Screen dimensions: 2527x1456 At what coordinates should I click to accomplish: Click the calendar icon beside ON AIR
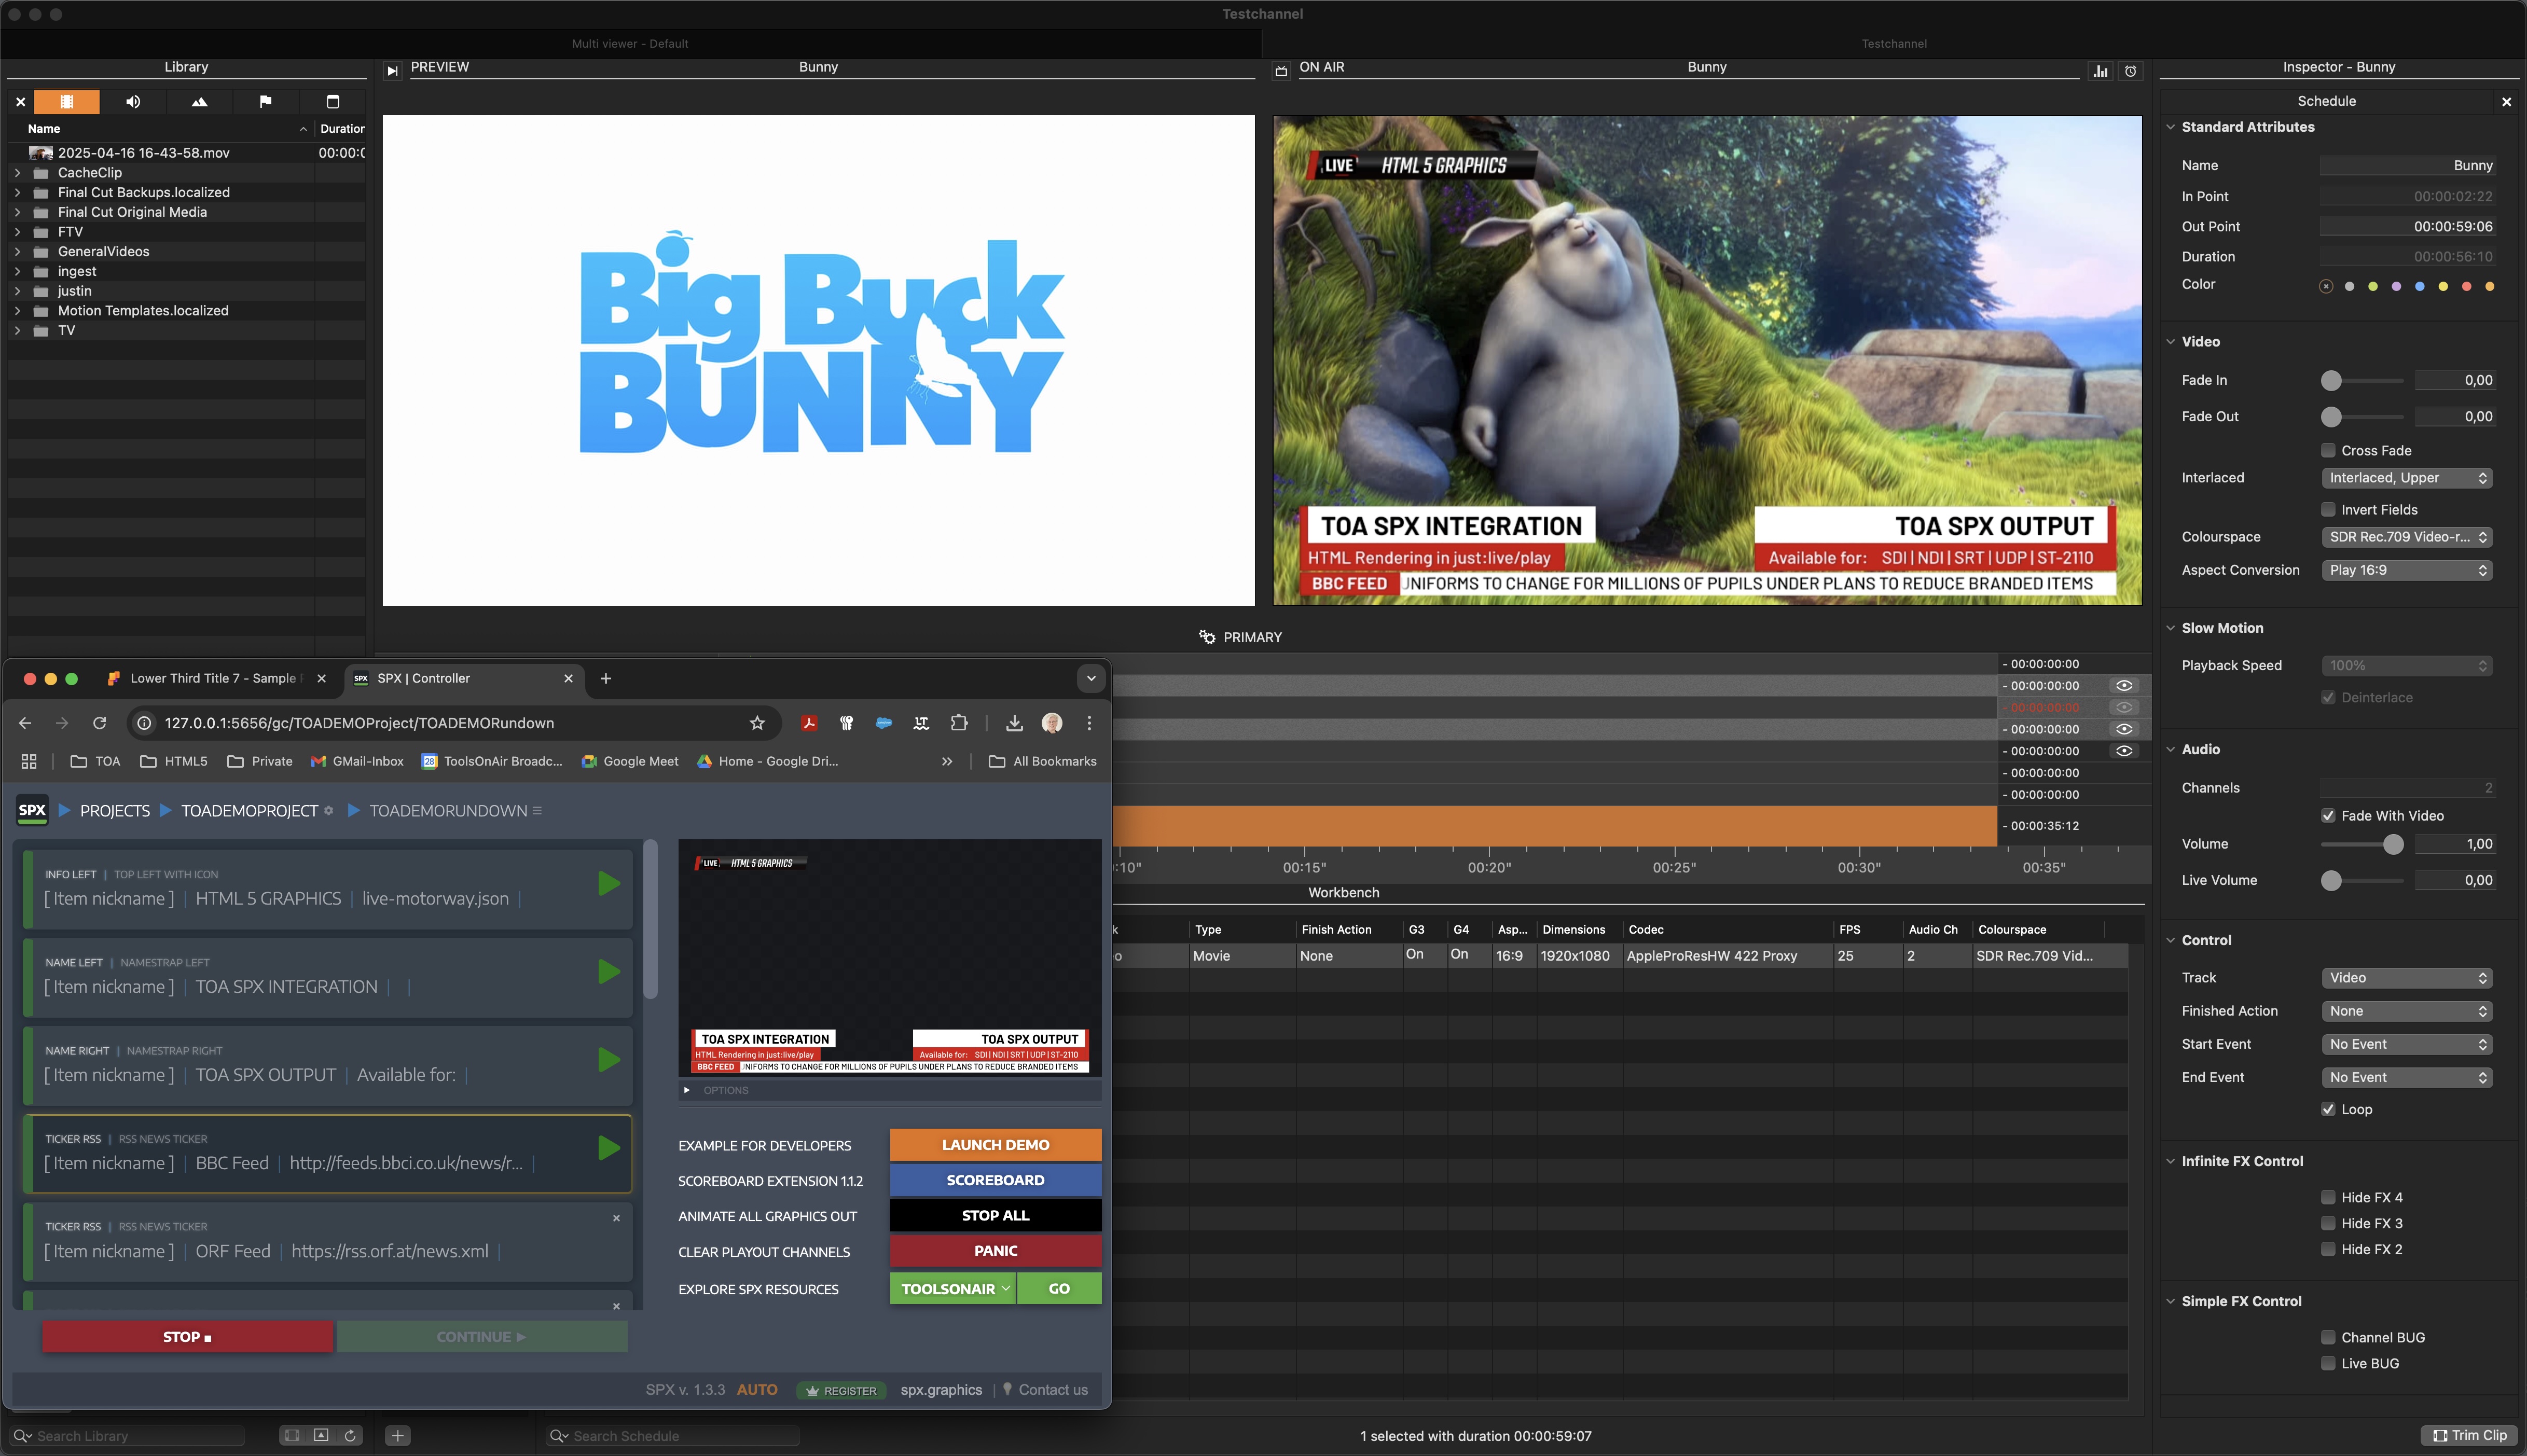click(1281, 70)
